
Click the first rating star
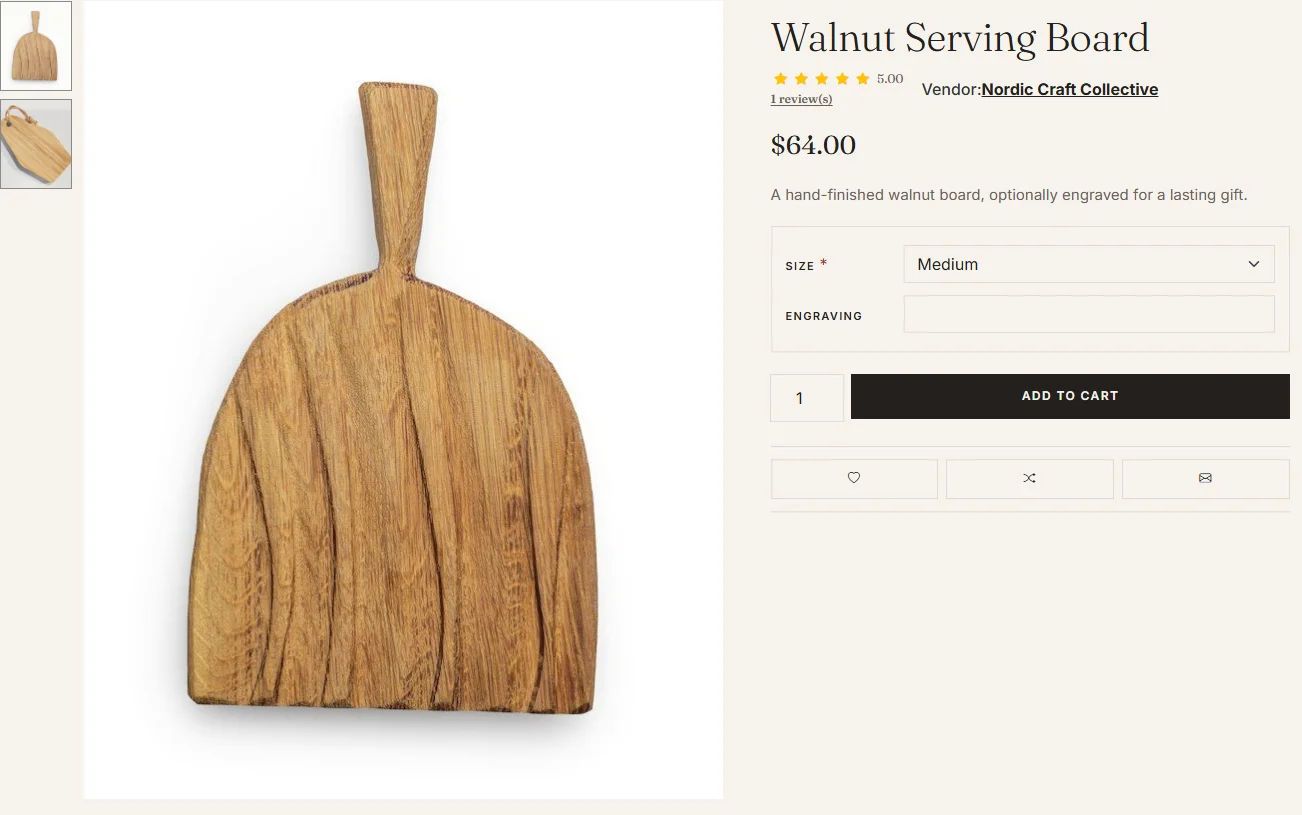780,79
